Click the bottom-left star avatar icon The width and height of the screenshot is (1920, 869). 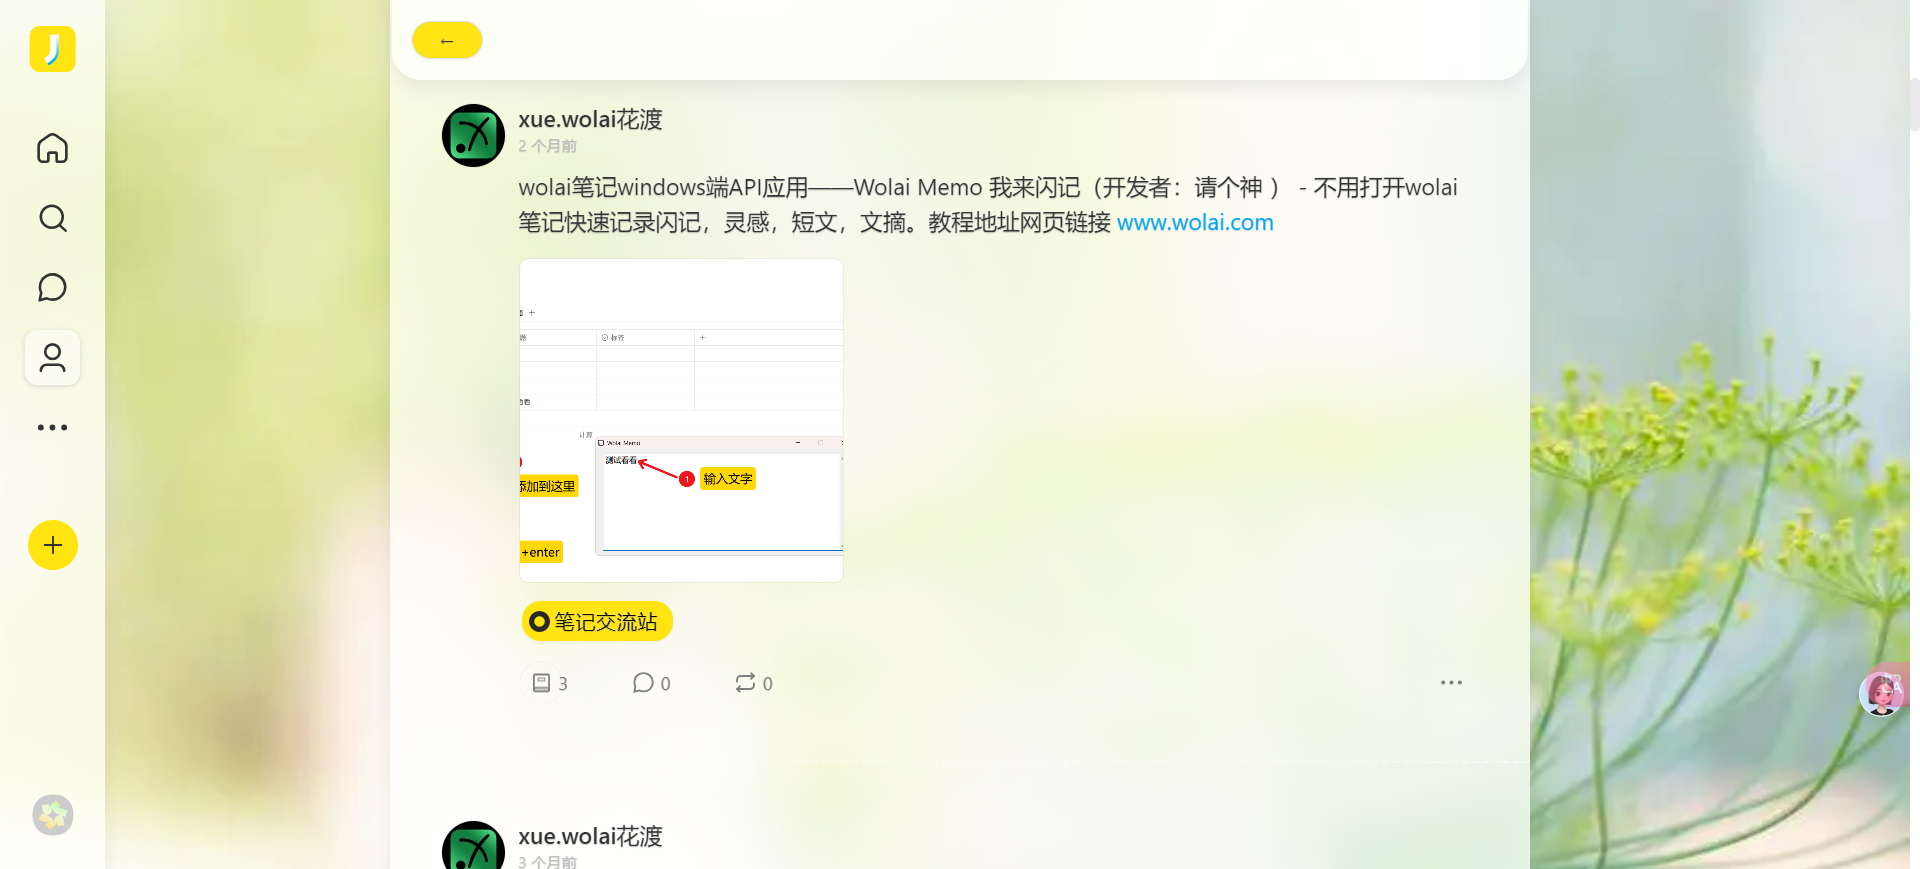[53, 815]
